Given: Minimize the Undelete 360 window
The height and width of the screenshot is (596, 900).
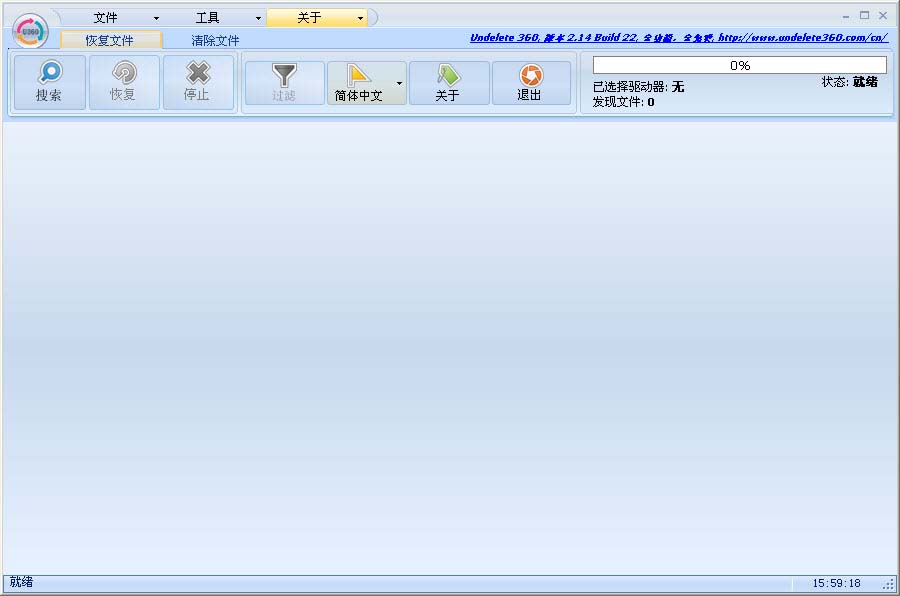Looking at the screenshot, I should 846,15.
